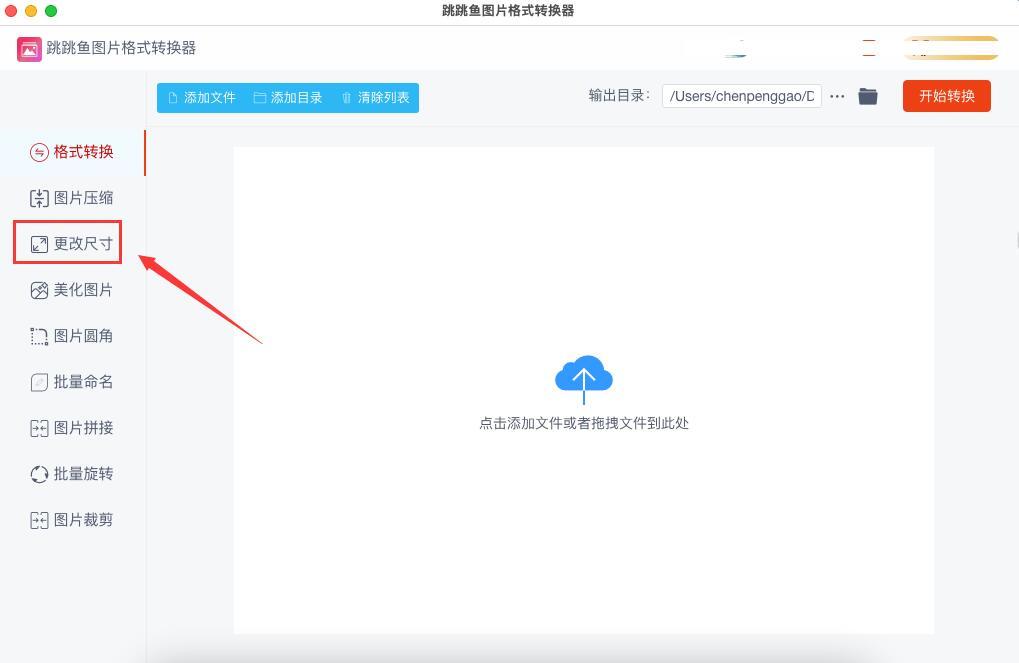
Task: Select 图片拼接 image stitching option
Action: click(x=72, y=428)
